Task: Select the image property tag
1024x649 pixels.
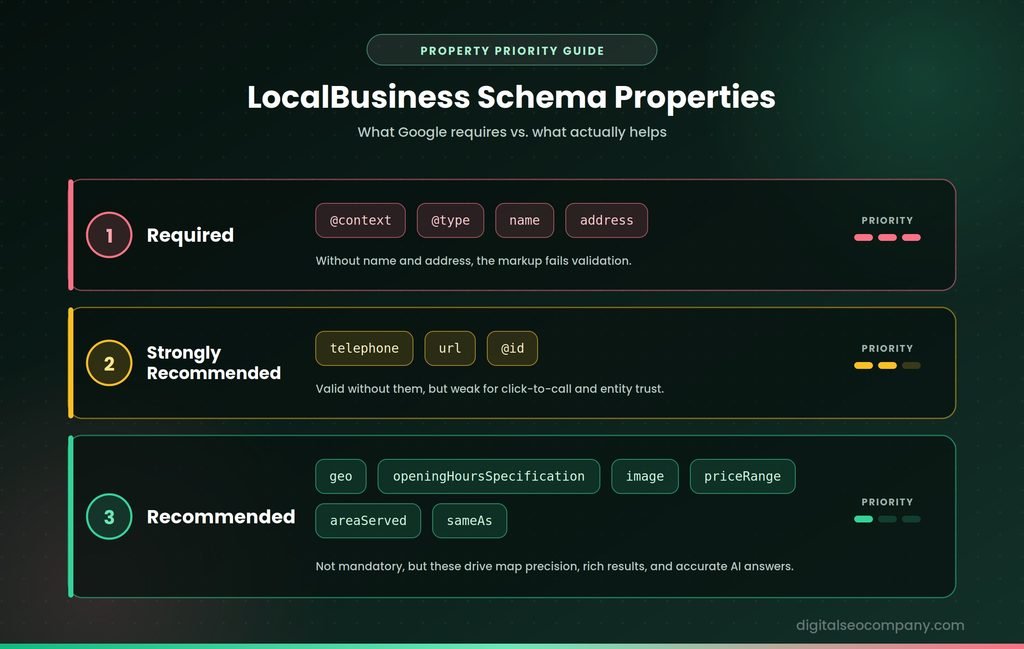Action: (x=645, y=477)
